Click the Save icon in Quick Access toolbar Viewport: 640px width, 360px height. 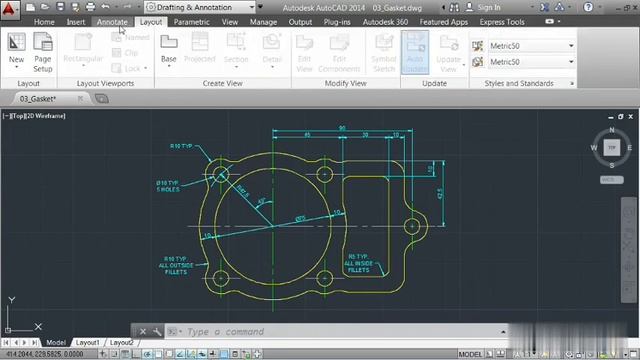click(60, 7)
